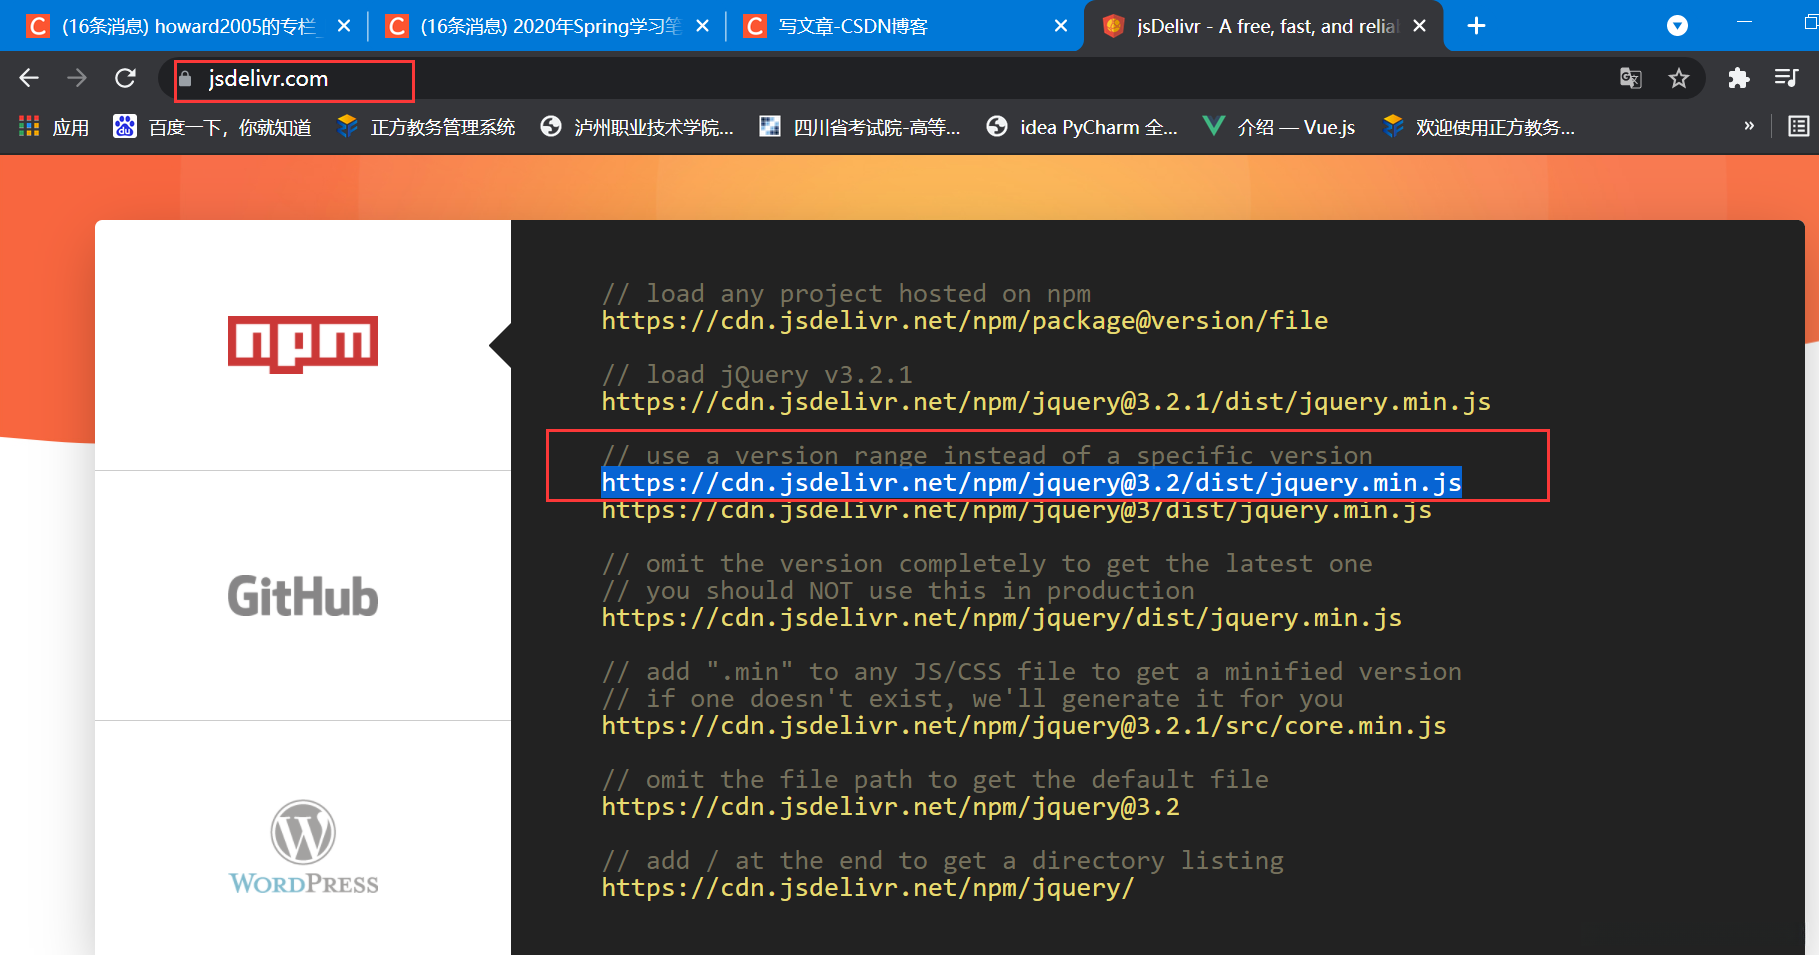The height and width of the screenshot is (955, 1819).
Task: Open the 正方教务管理系统 bookmark
Action: tap(426, 127)
